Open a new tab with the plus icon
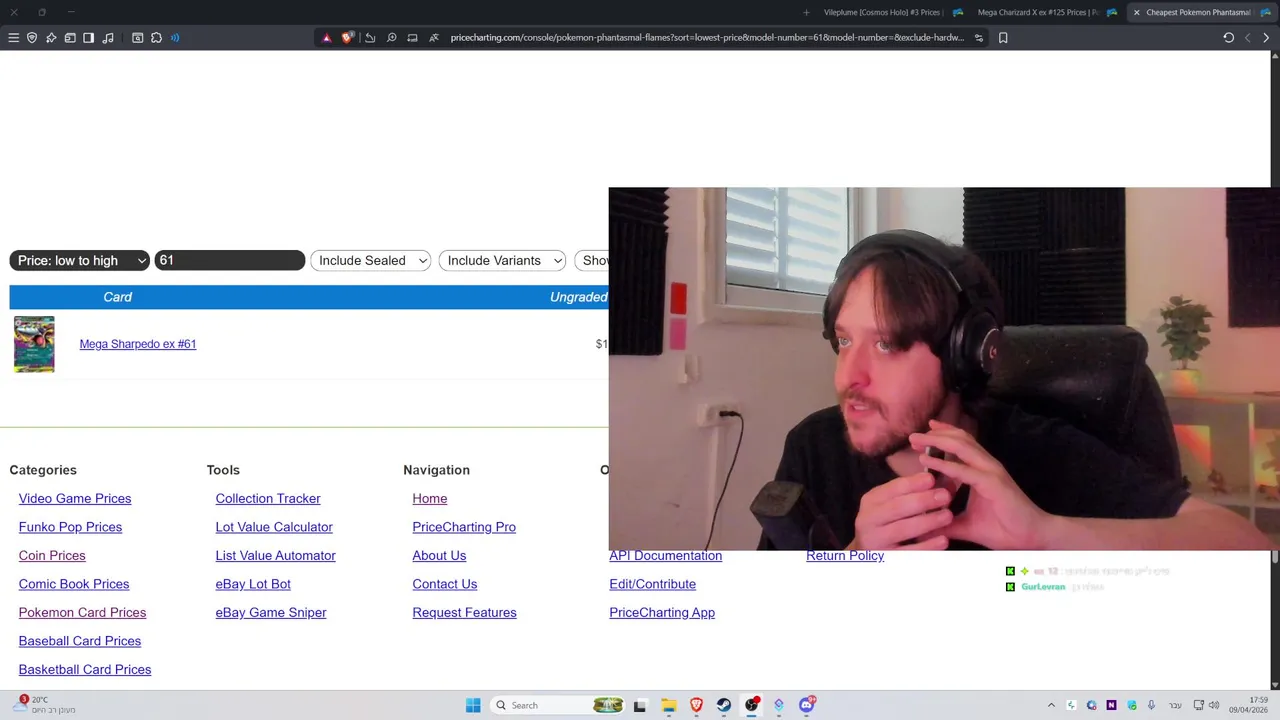This screenshot has width=1280, height=720. pos(806,12)
